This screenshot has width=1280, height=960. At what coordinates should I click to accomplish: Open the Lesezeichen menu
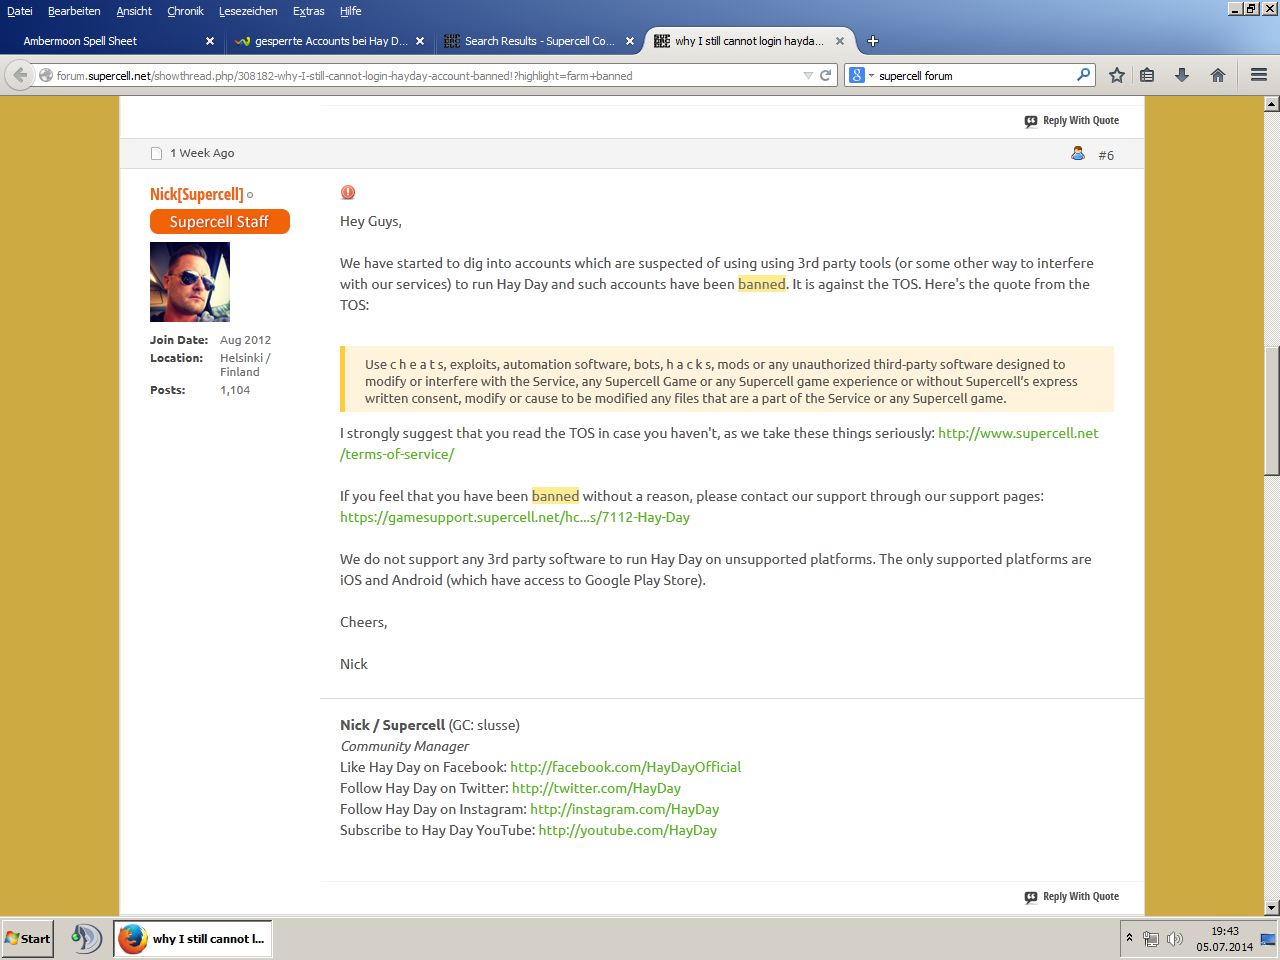click(x=248, y=11)
